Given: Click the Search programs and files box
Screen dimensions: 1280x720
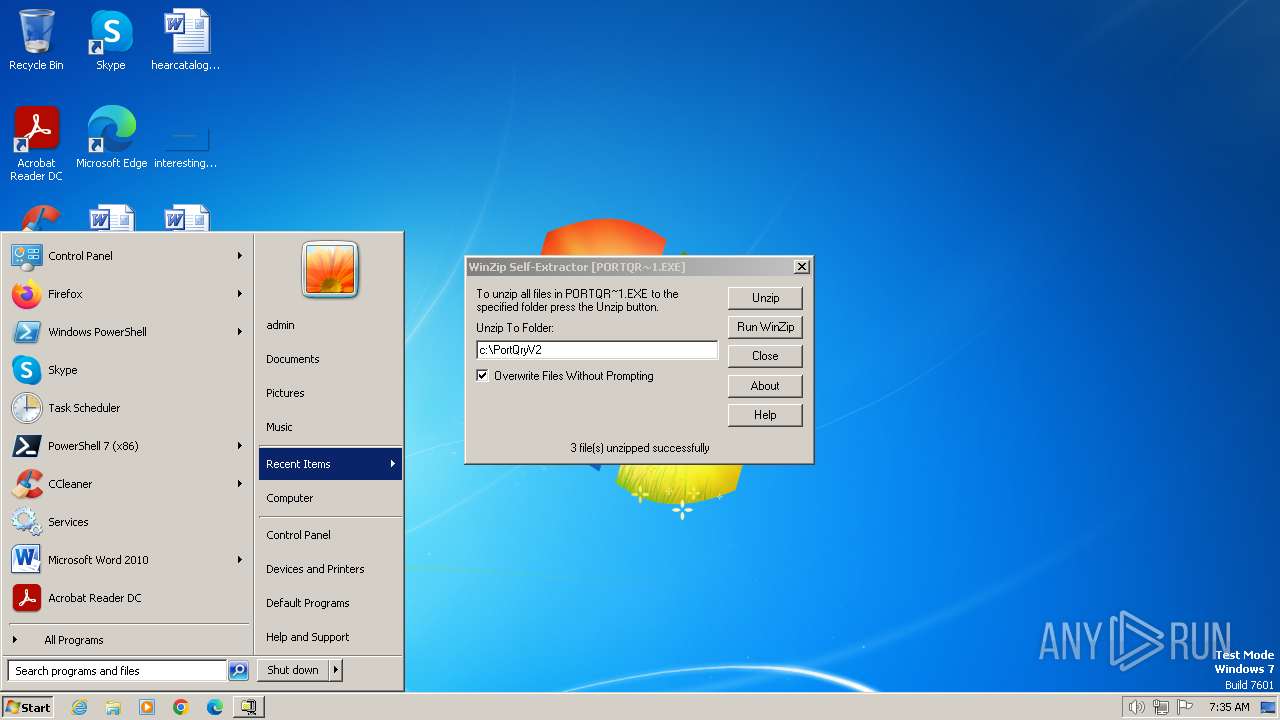Looking at the screenshot, I should tap(117, 671).
